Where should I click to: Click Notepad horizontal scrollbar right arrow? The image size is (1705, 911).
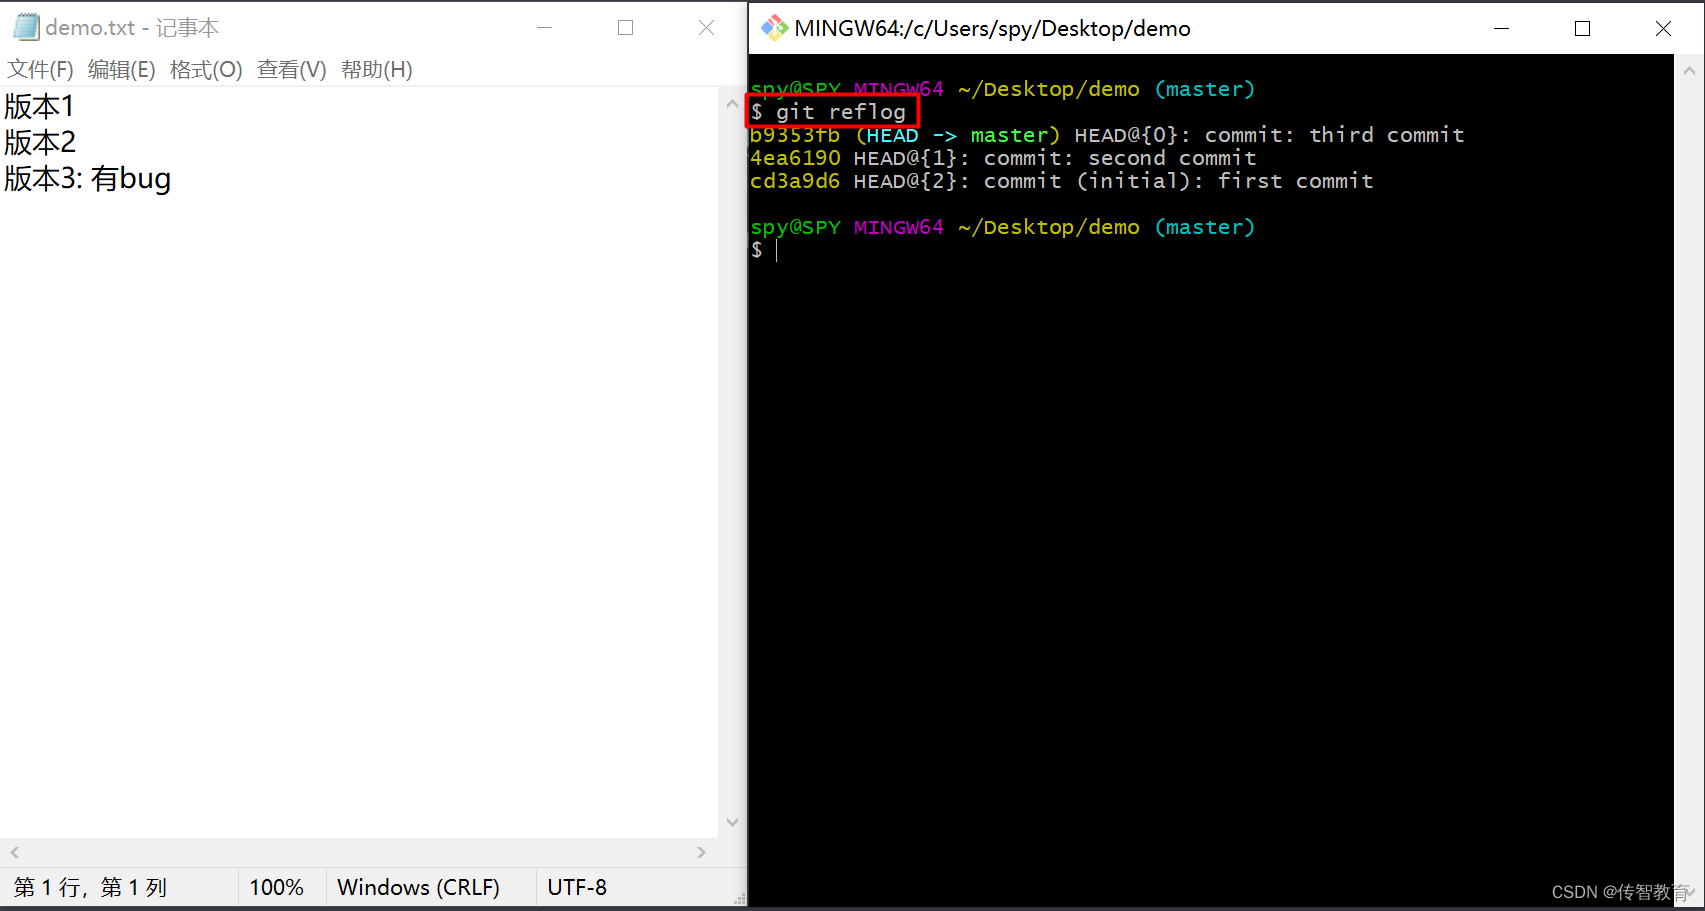(702, 852)
